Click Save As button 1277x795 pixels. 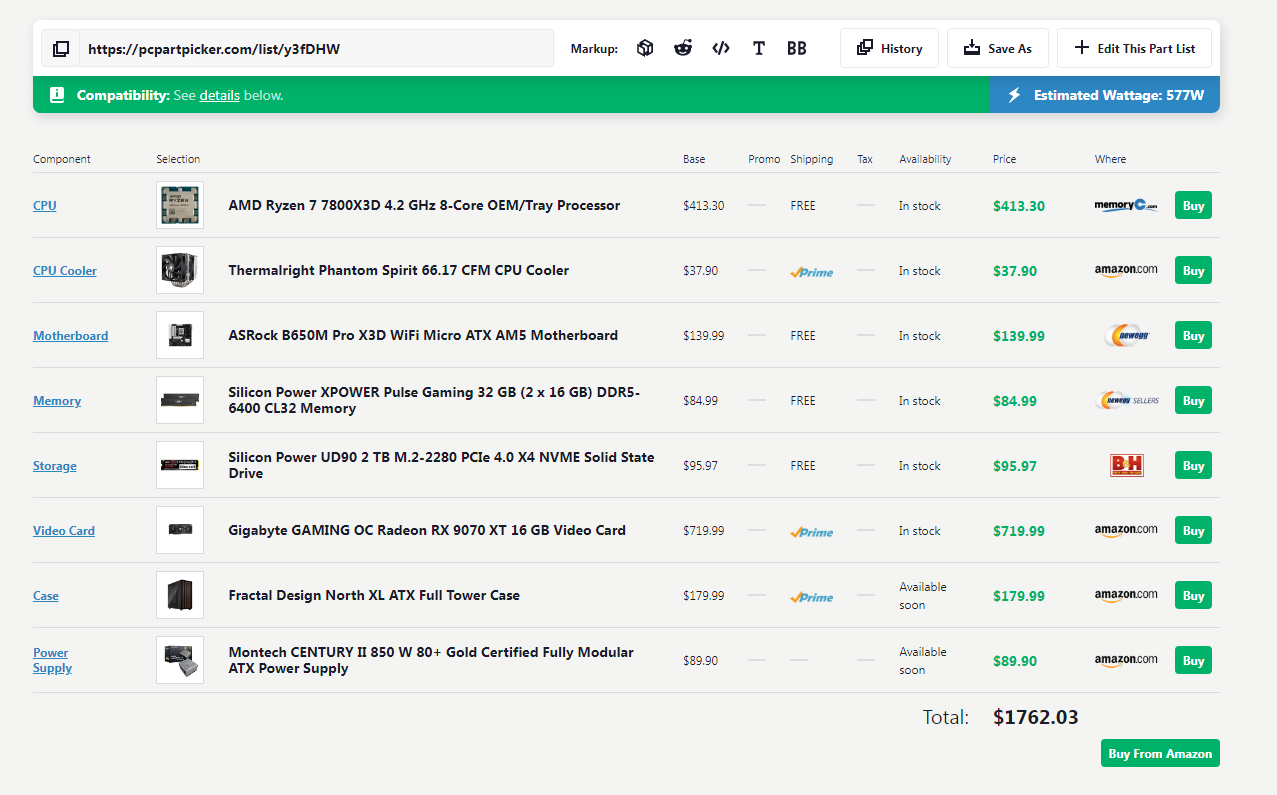point(997,48)
